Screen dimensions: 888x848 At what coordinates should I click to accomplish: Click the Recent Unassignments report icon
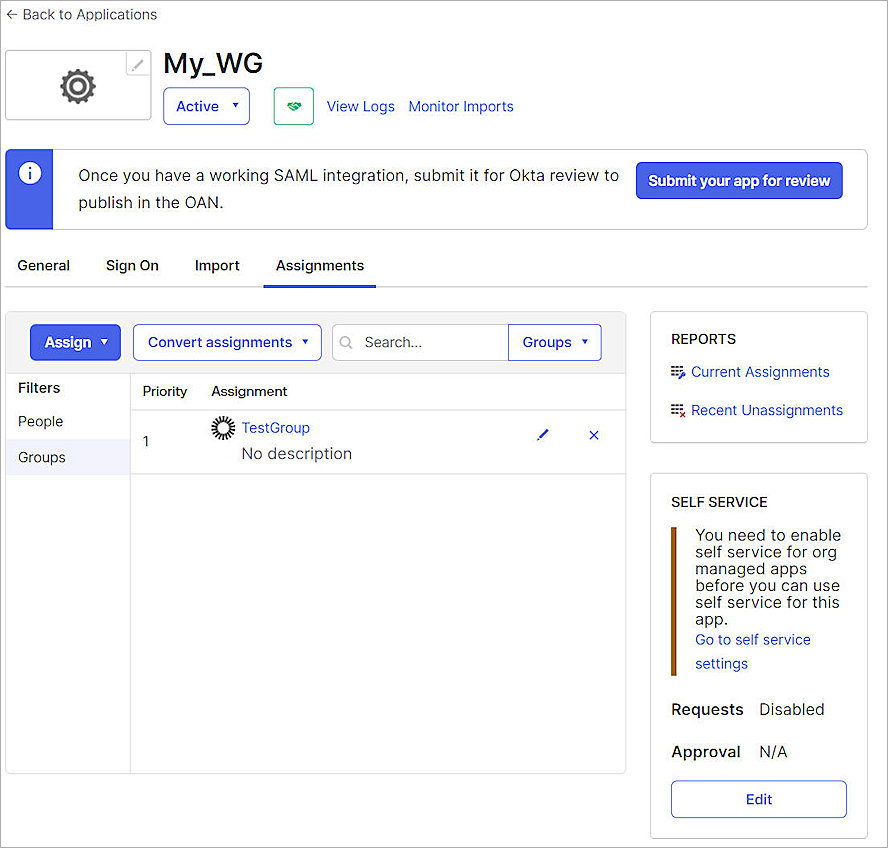click(x=678, y=410)
